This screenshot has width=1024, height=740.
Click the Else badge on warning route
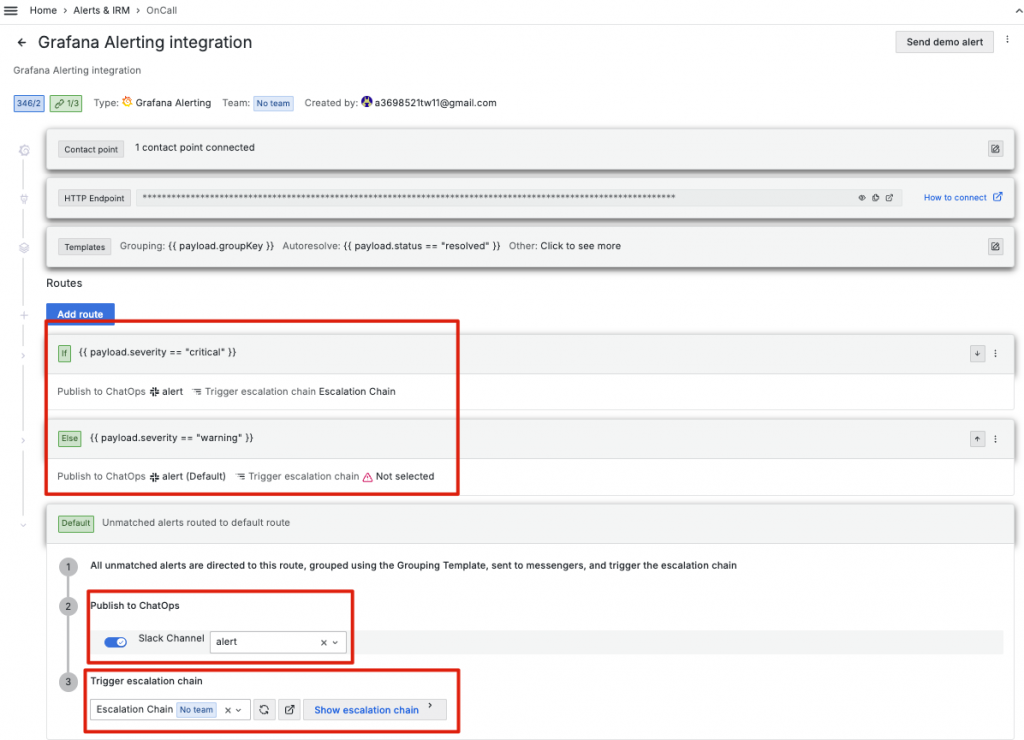[x=69, y=438]
